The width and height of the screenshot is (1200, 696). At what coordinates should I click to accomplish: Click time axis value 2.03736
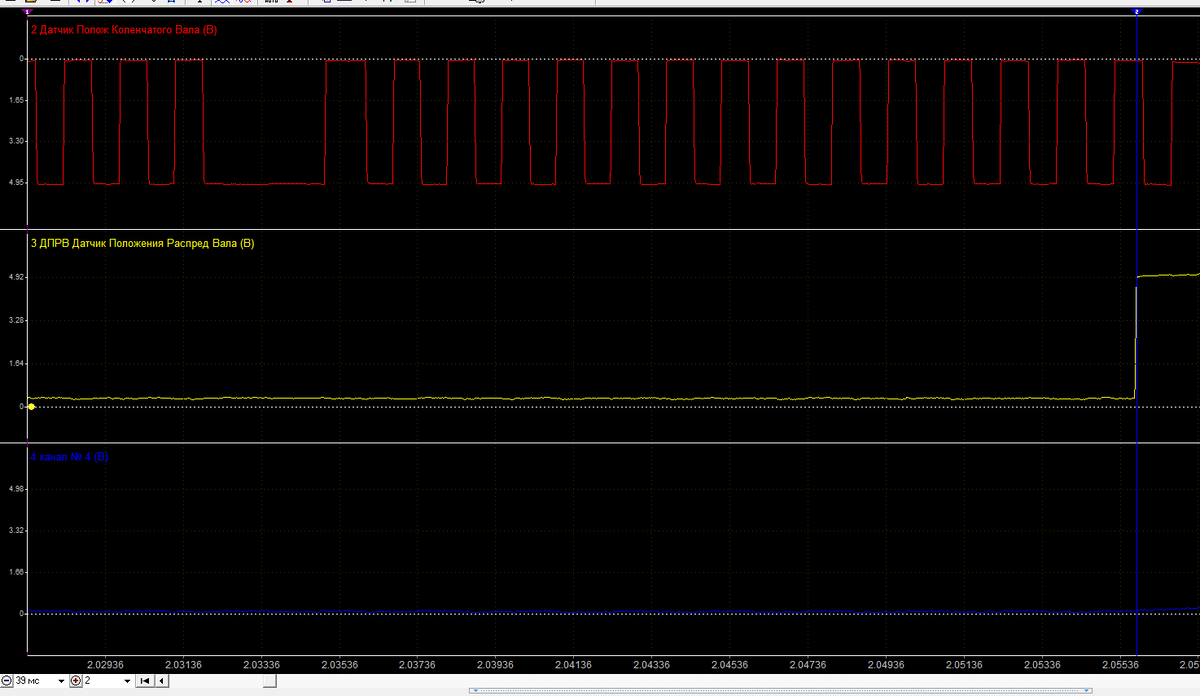click(417, 664)
